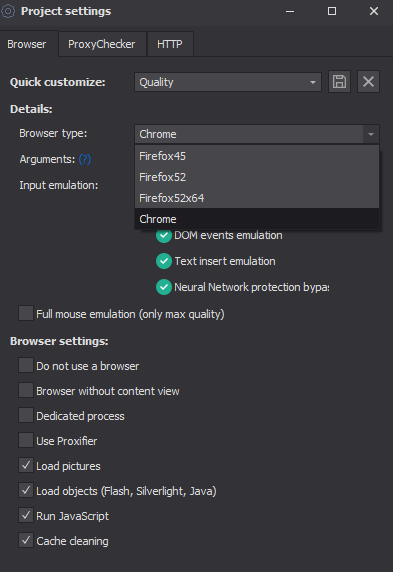Enable the Use Proxifier checkbox
393x572 pixels.
pyautogui.click(x=26, y=440)
